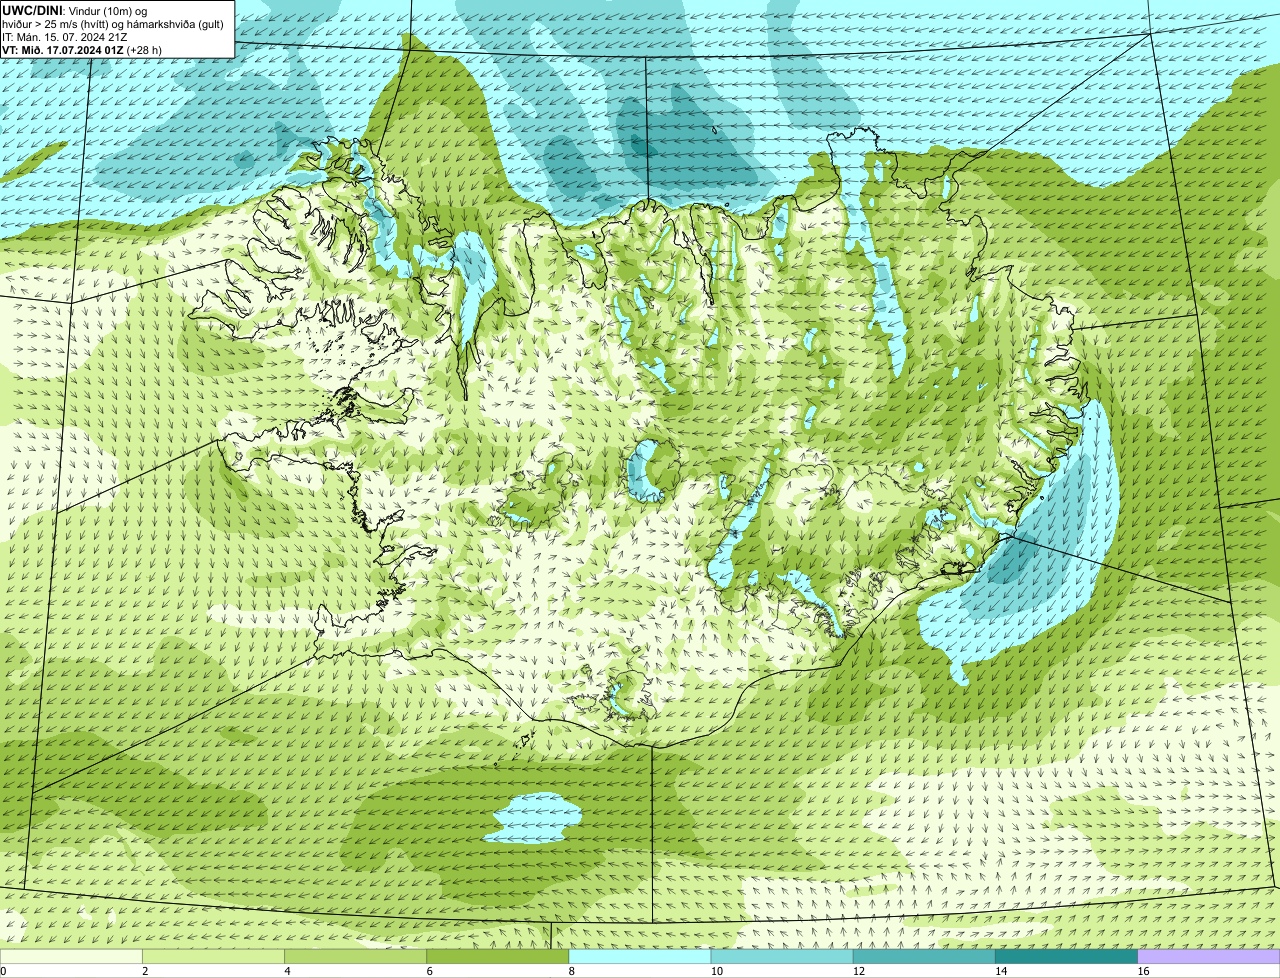The height and width of the screenshot is (978, 1280).
Task: Click the legend scale label '8'
Action: click(x=572, y=971)
